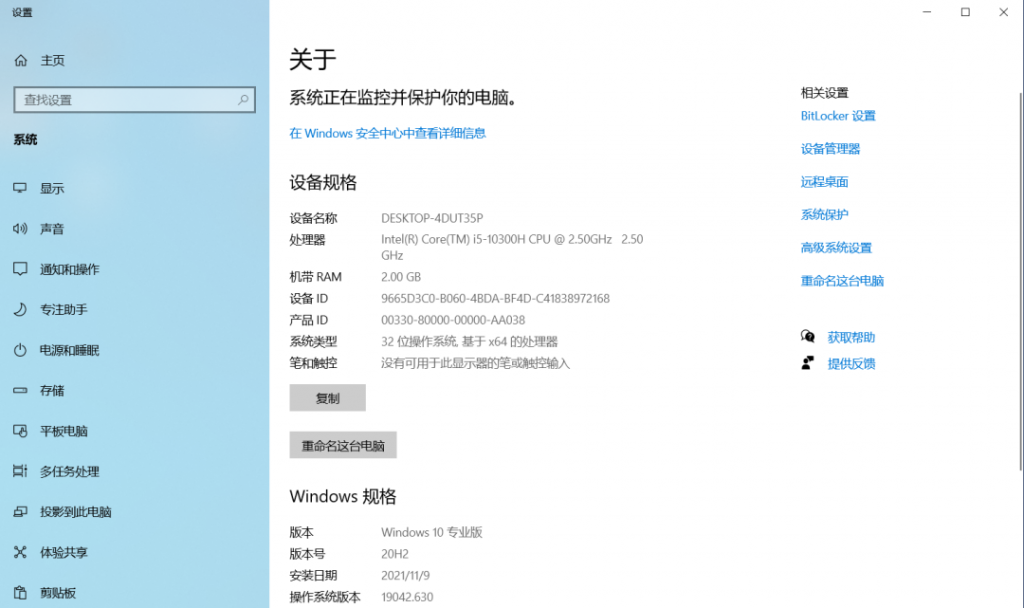Open details in Windows Security link

pos(387,133)
